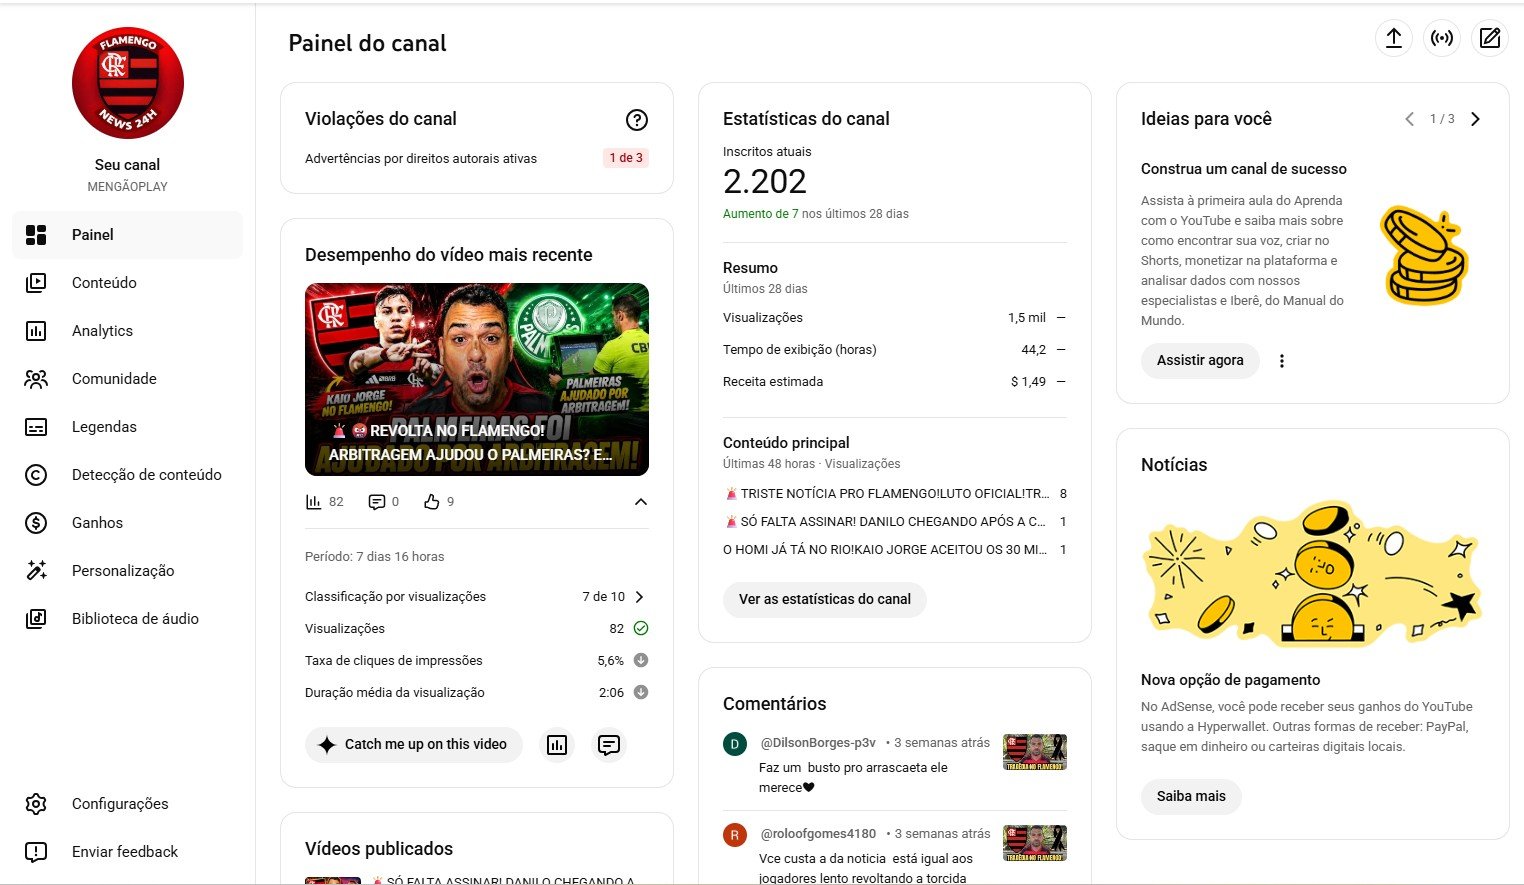Click the views bar chart icon showing 82
The image size is (1524, 885).
314,502
